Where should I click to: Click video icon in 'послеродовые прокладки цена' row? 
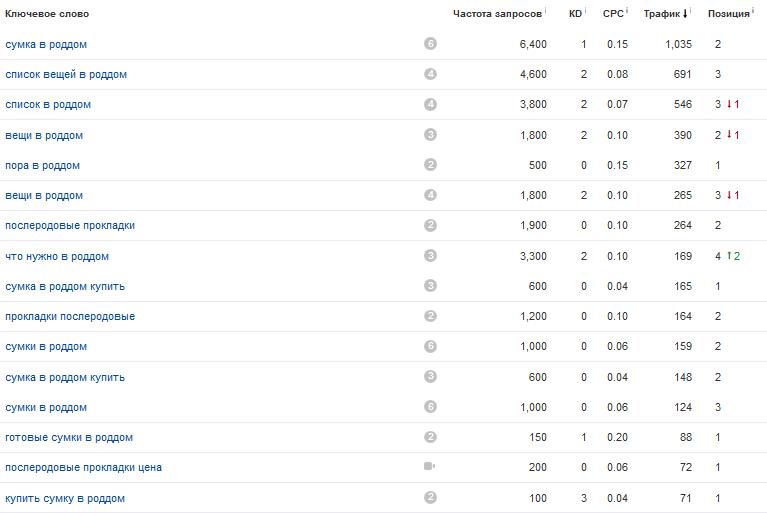[429, 467]
